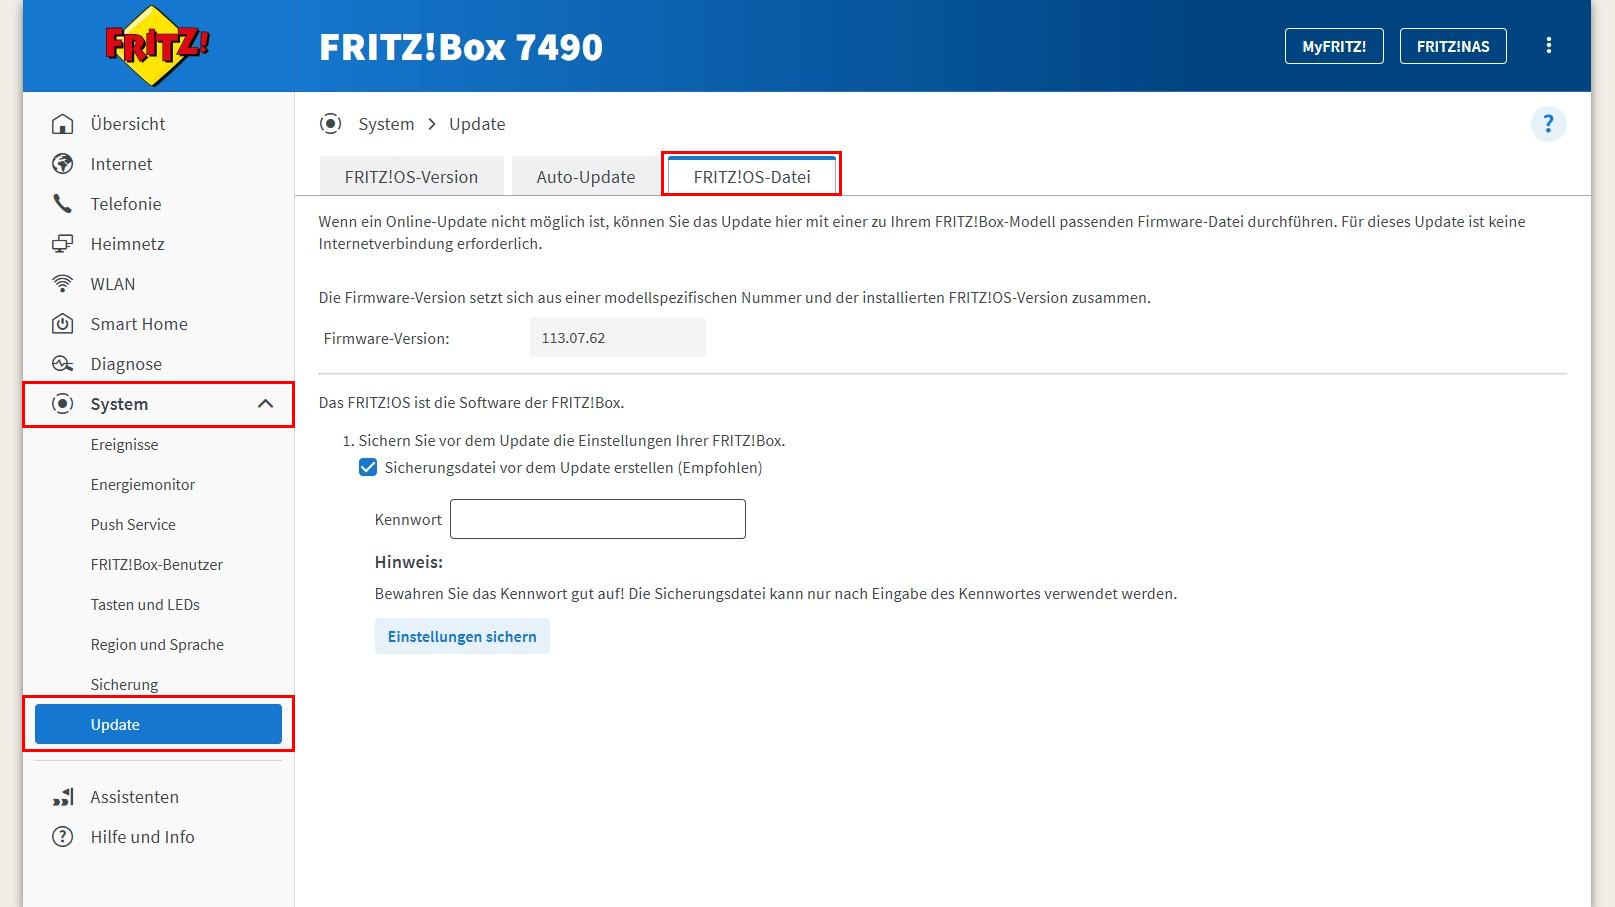The image size is (1615, 907).
Task: Open the help question mark button
Action: point(1548,124)
